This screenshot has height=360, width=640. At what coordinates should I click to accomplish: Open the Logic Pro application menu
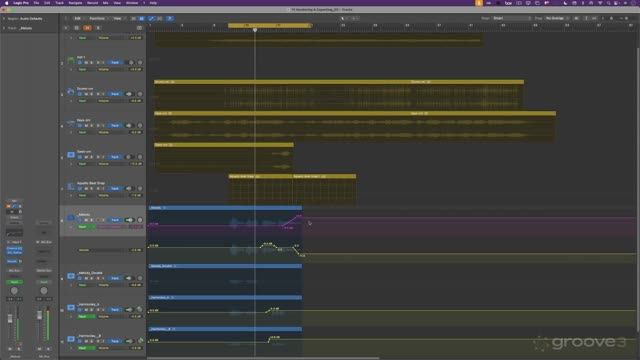tap(20, 3)
